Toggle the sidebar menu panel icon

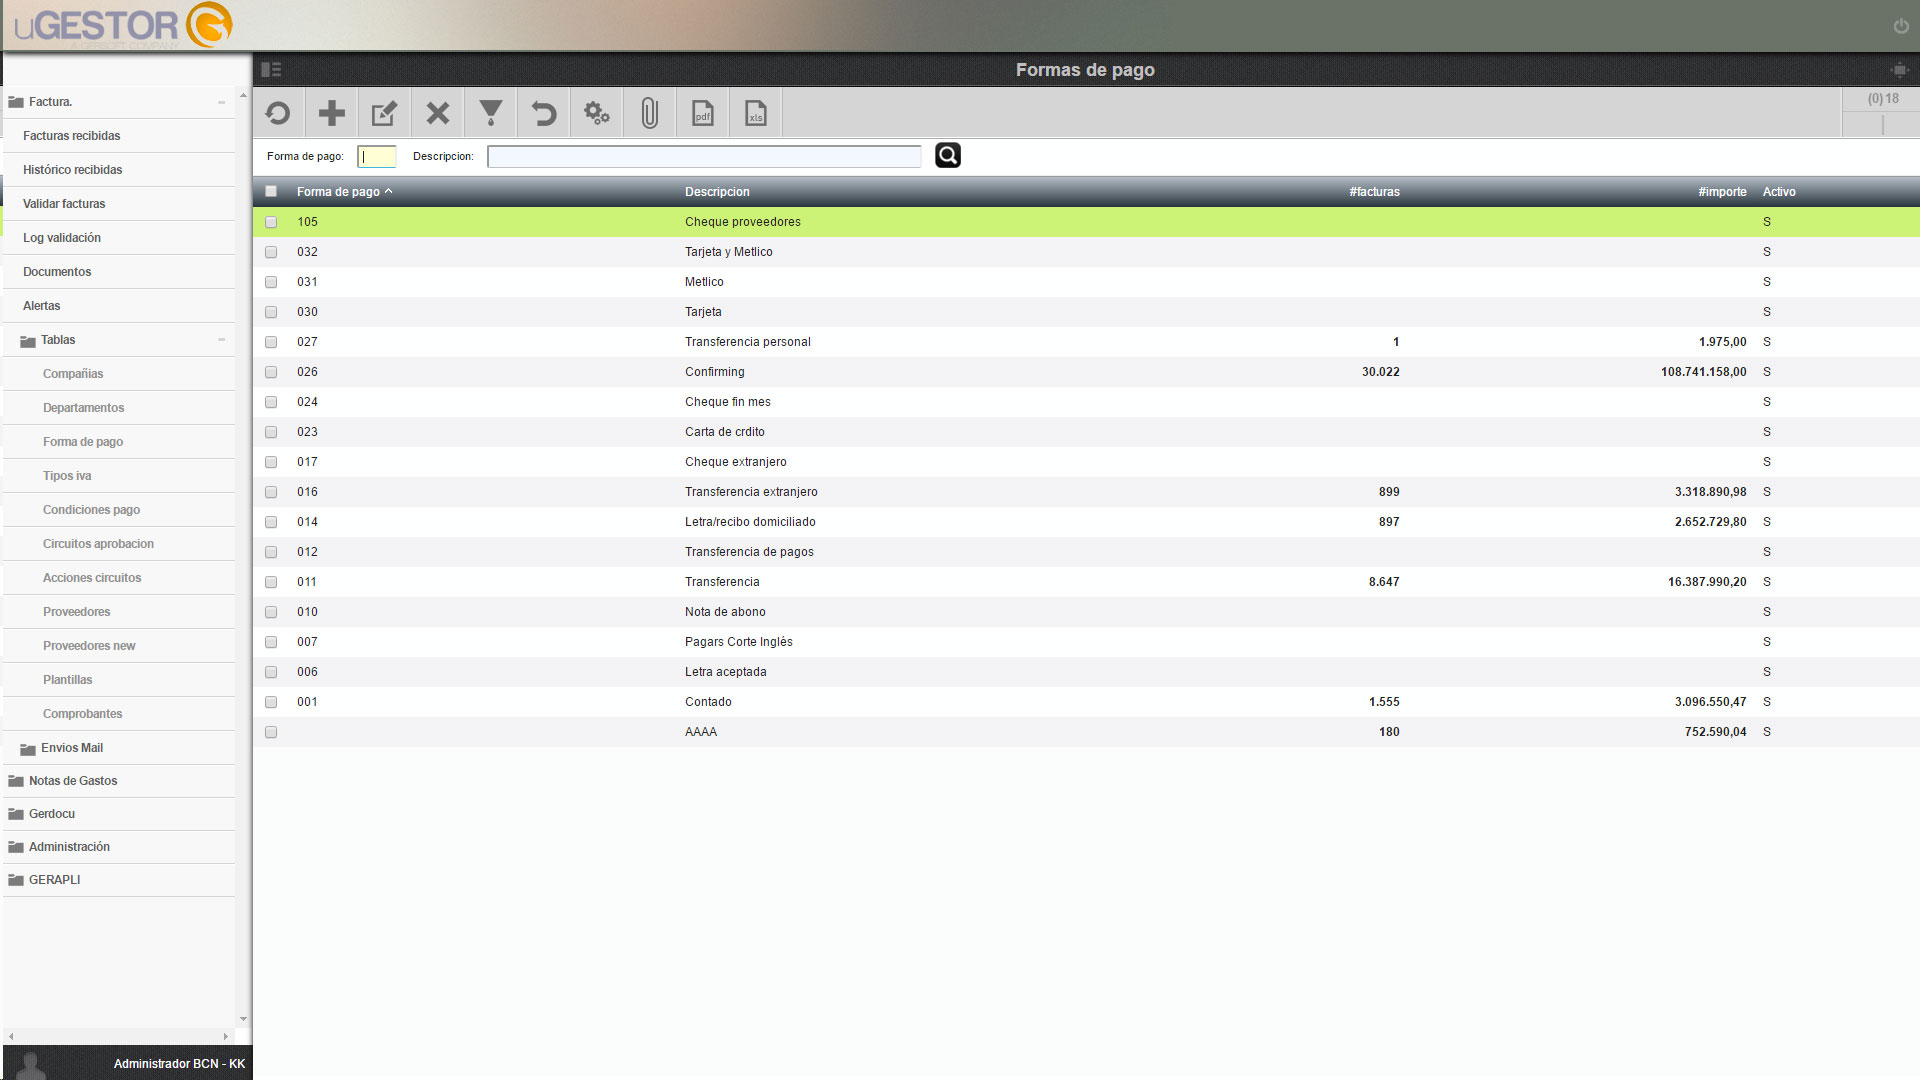[x=271, y=70]
